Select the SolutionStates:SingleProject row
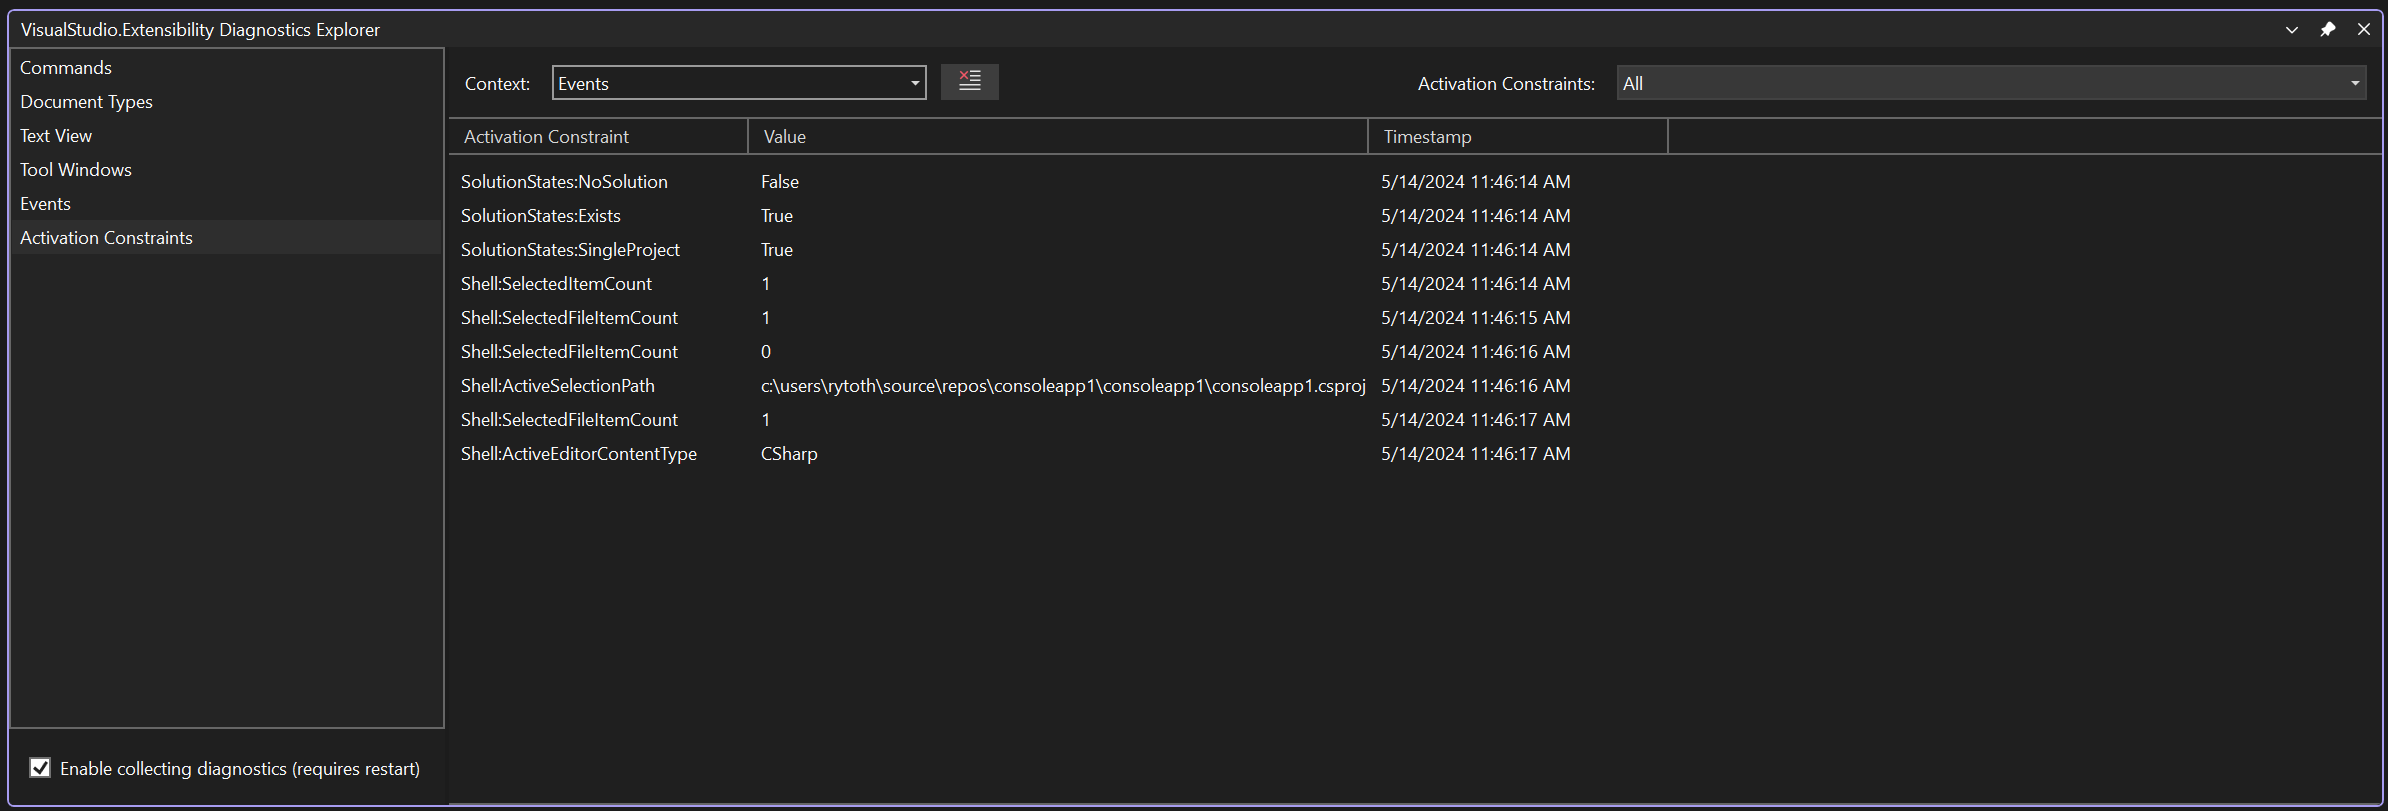Viewport: 2388px width, 811px height. tap(1415, 250)
